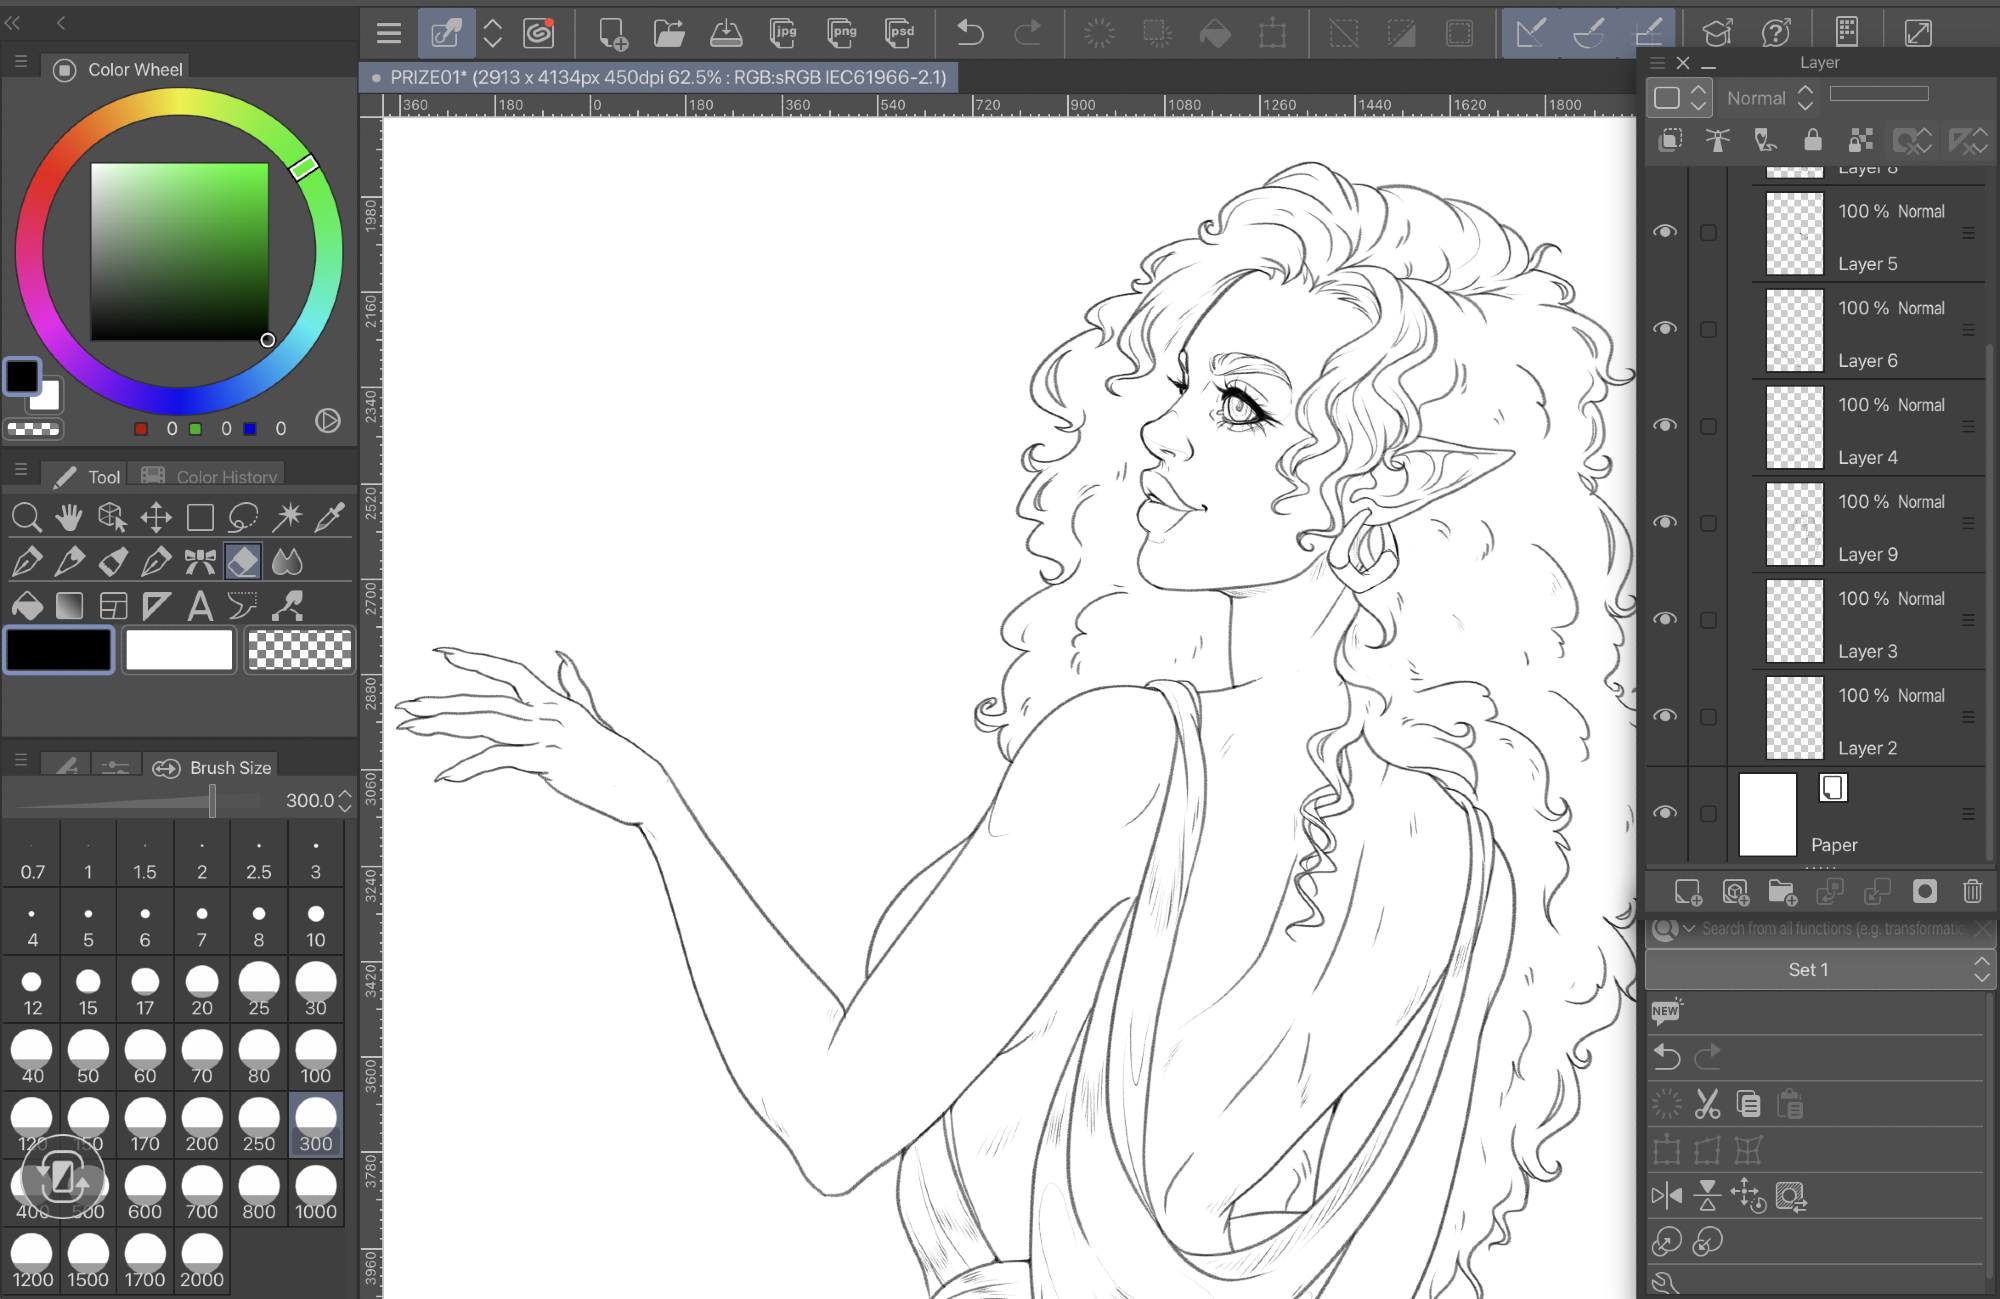Image resolution: width=2000 pixels, height=1299 pixels.
Task: Adjust brush size stepper arrows at 300.0
Action: [x=345, y=800]
